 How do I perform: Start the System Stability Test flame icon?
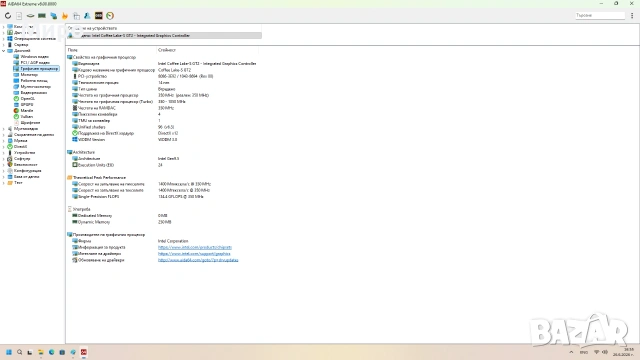pyautogui.click(x=64, y=16)
